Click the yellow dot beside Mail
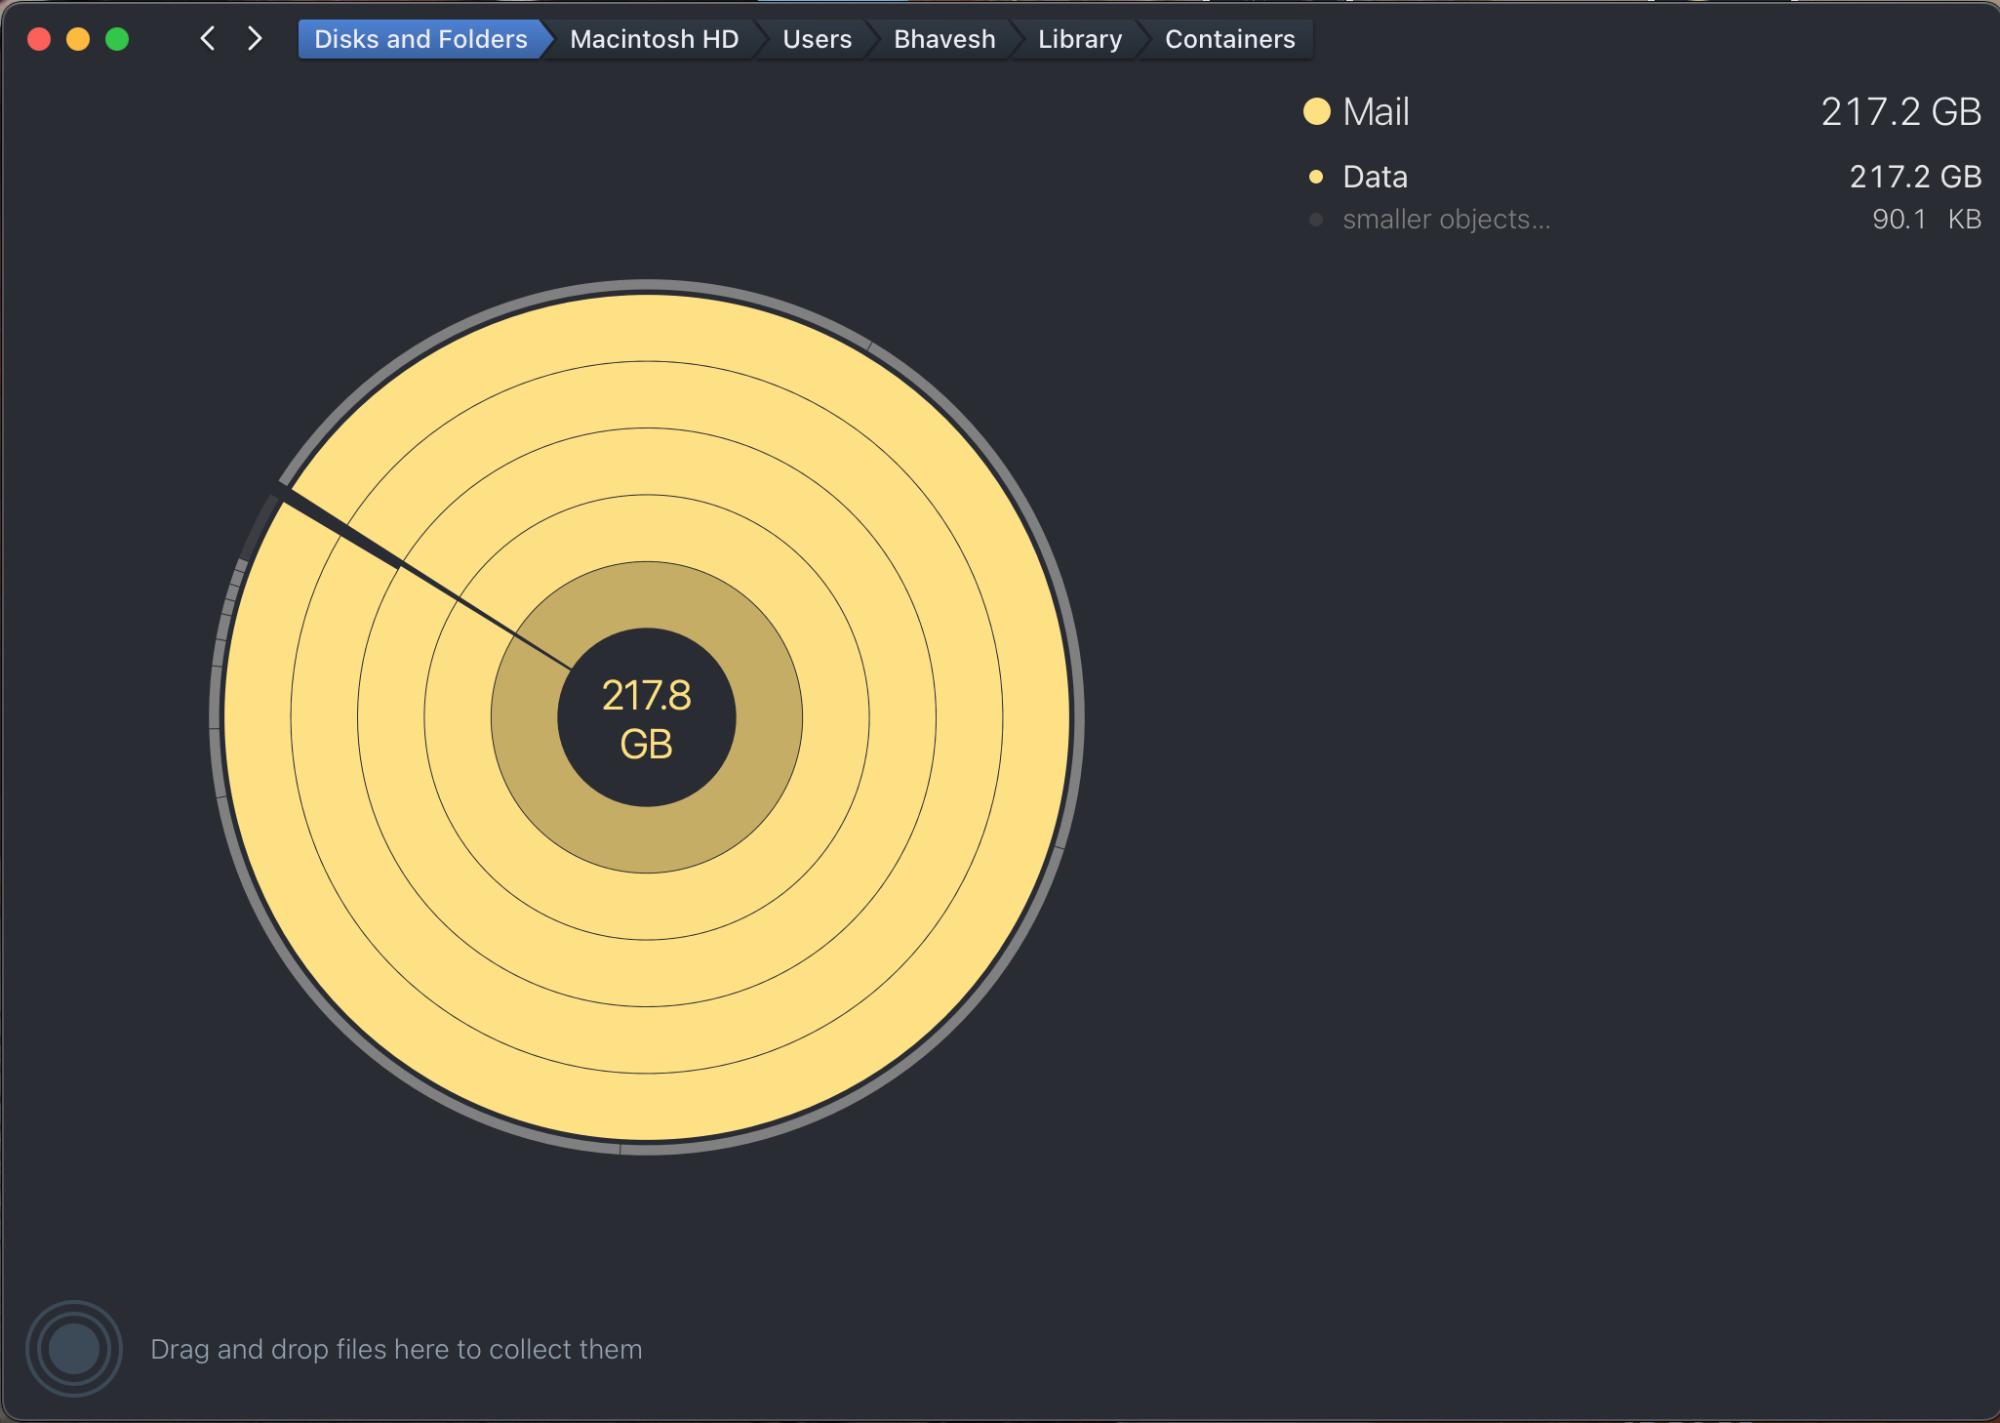 (x=1317, y=111)
